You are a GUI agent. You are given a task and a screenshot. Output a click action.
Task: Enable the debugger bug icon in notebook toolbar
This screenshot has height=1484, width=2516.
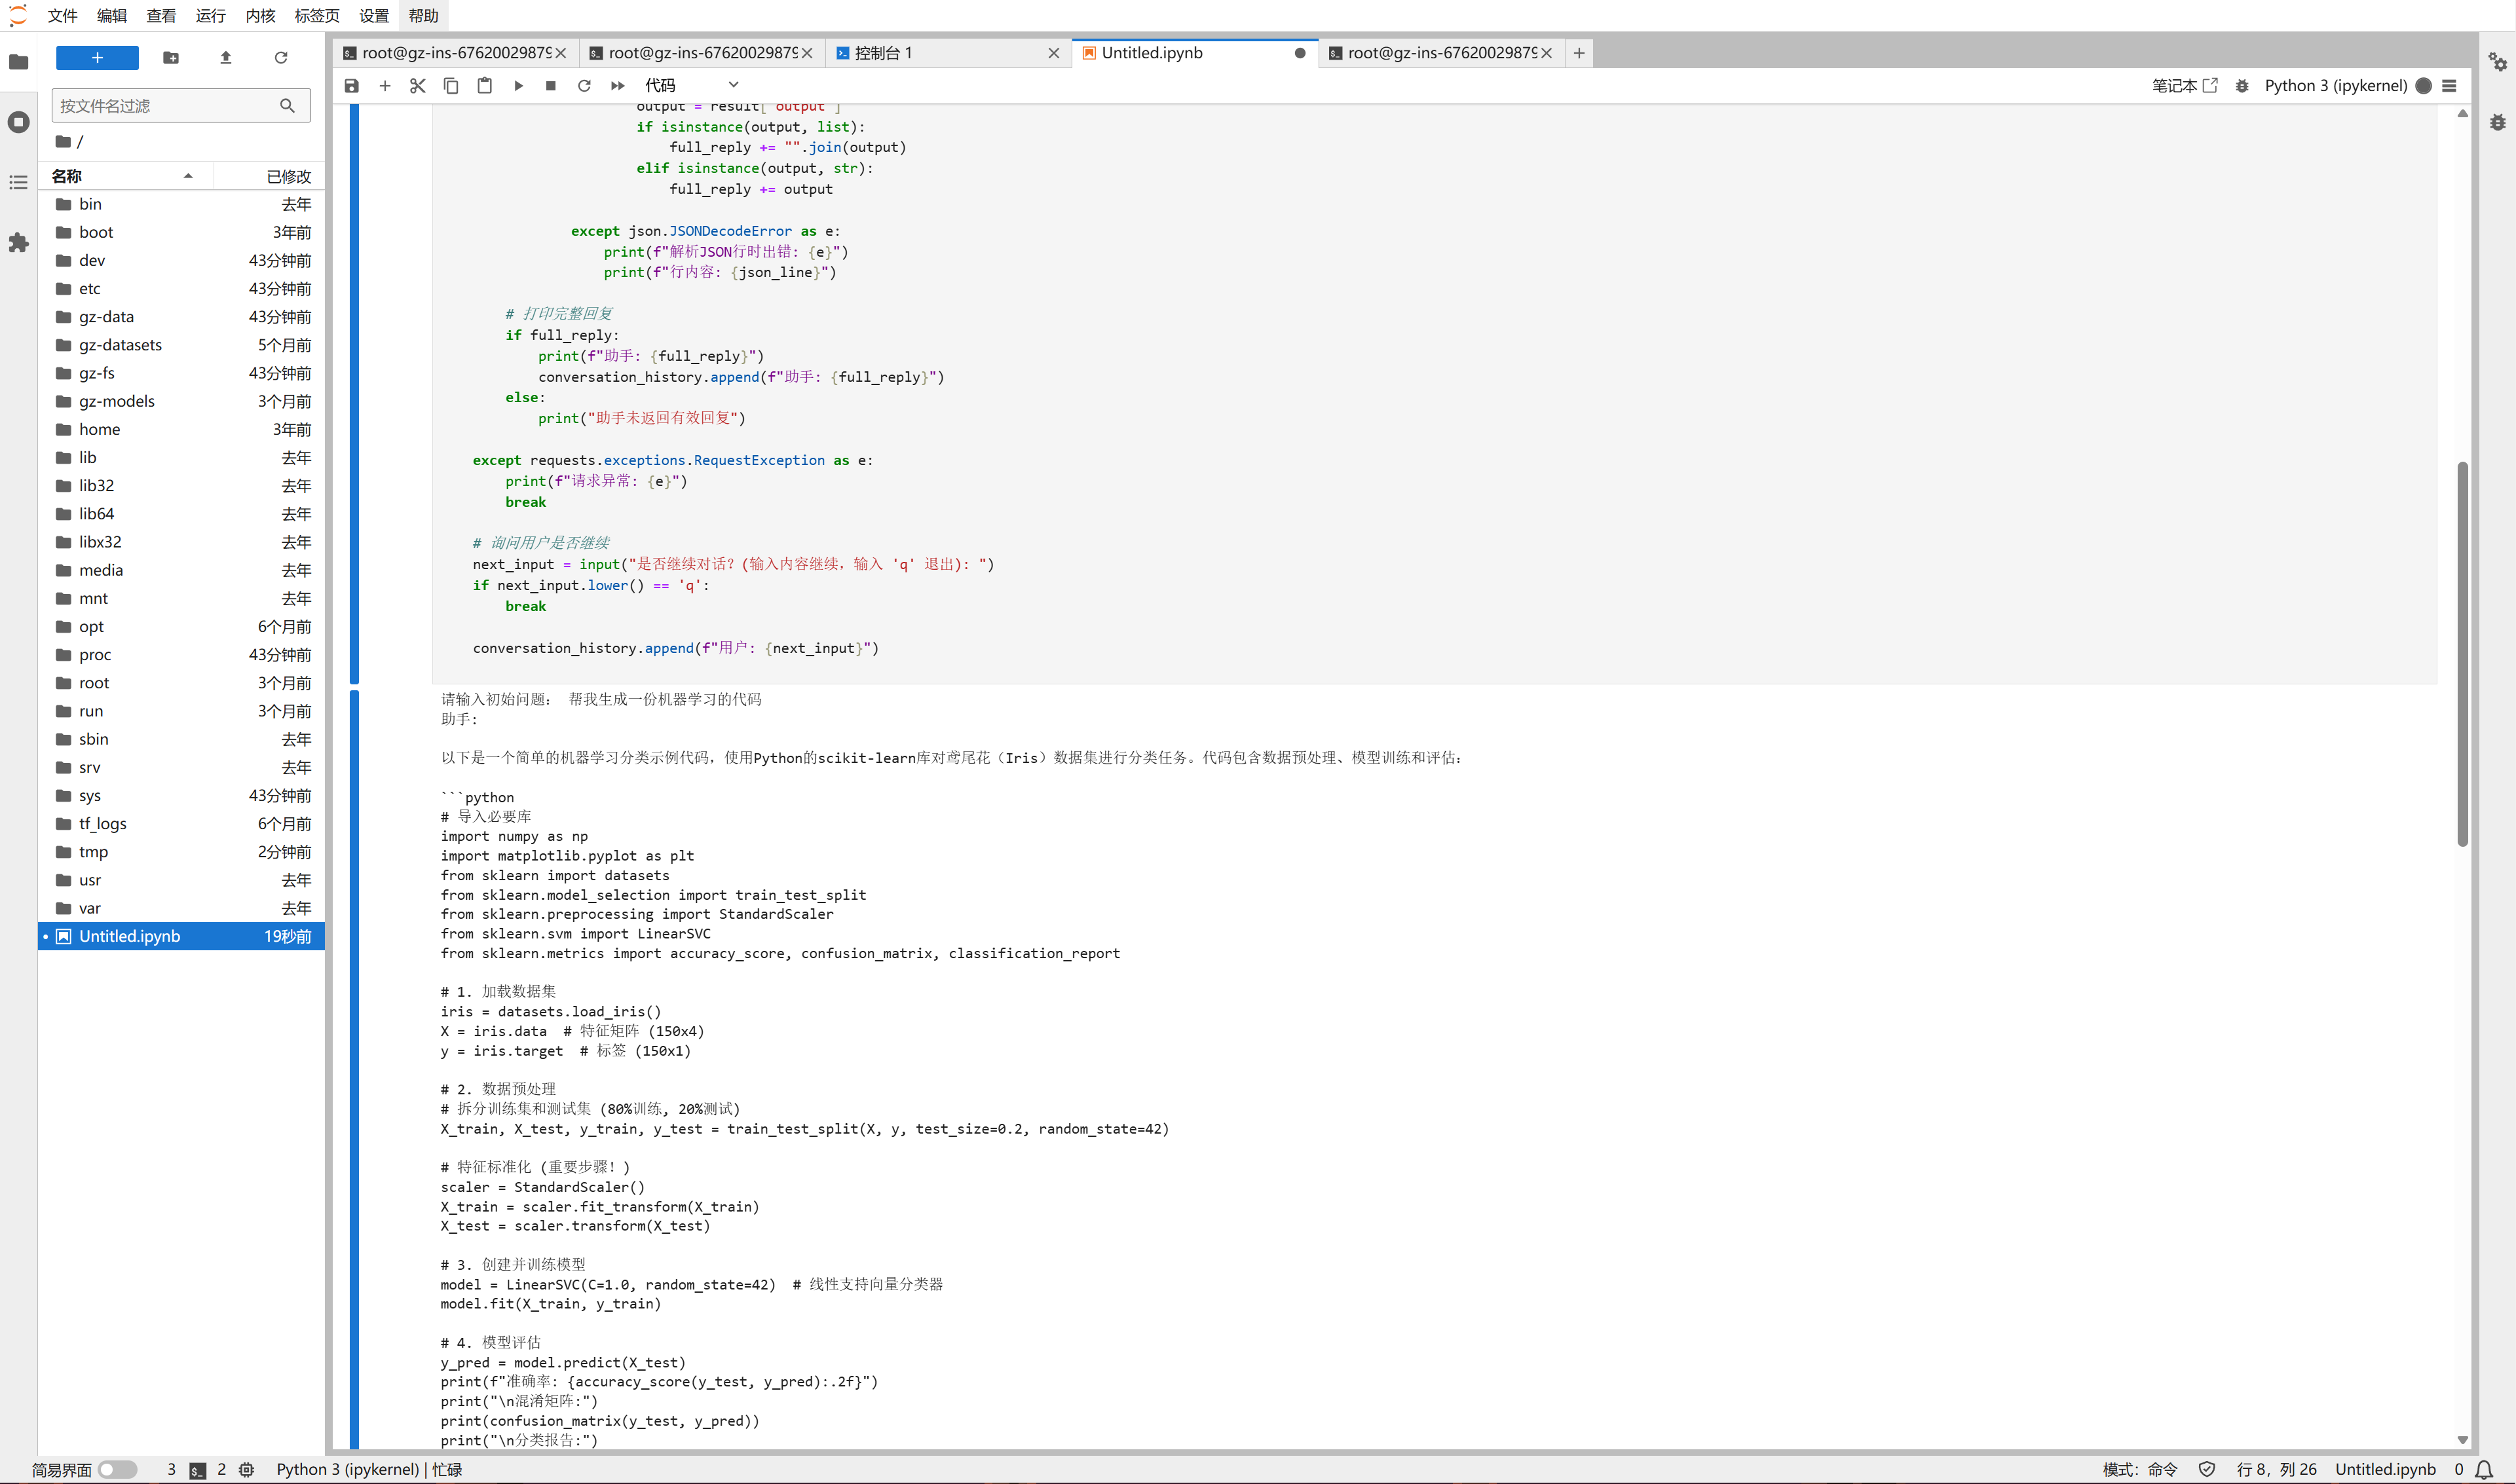pos(2242,86)
